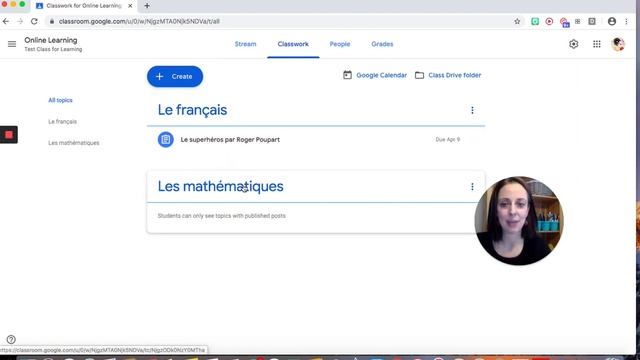The image size is (640, 360).
Task: Open Class Drive folder
Action: point(448,75)
